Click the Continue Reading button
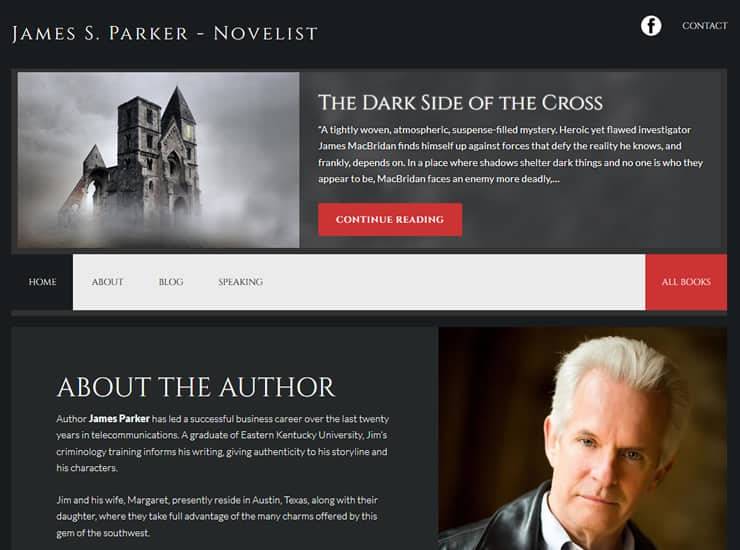 (390, 220)
